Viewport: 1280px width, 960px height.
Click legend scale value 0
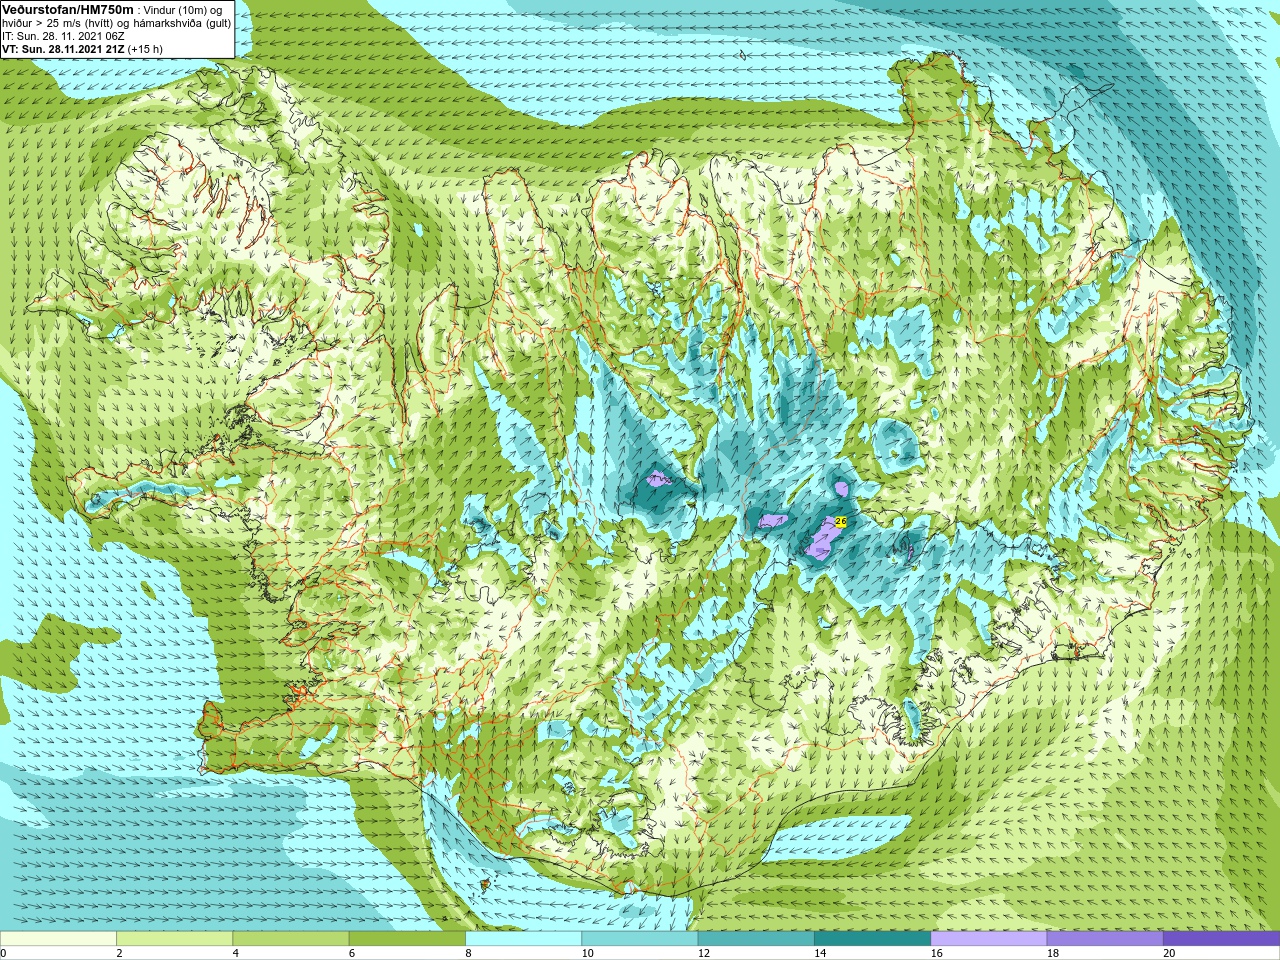[3, 953]
